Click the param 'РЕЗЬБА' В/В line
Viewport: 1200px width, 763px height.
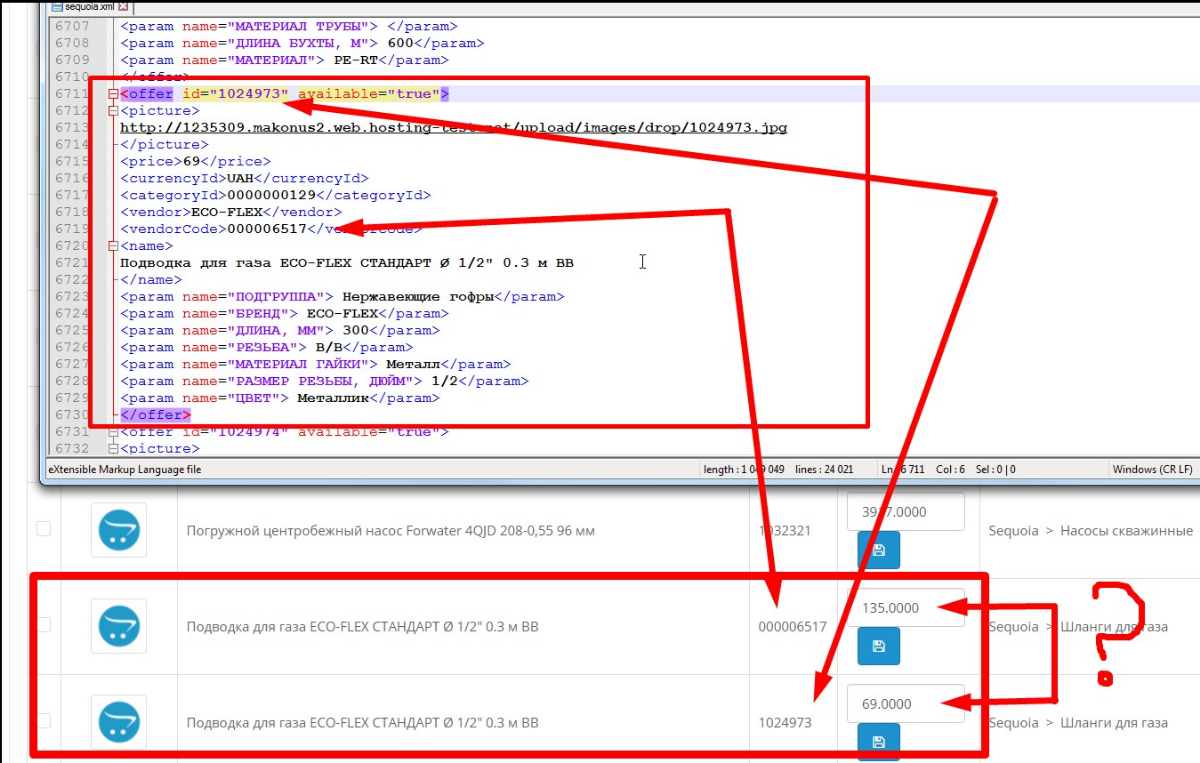[266, 348]
